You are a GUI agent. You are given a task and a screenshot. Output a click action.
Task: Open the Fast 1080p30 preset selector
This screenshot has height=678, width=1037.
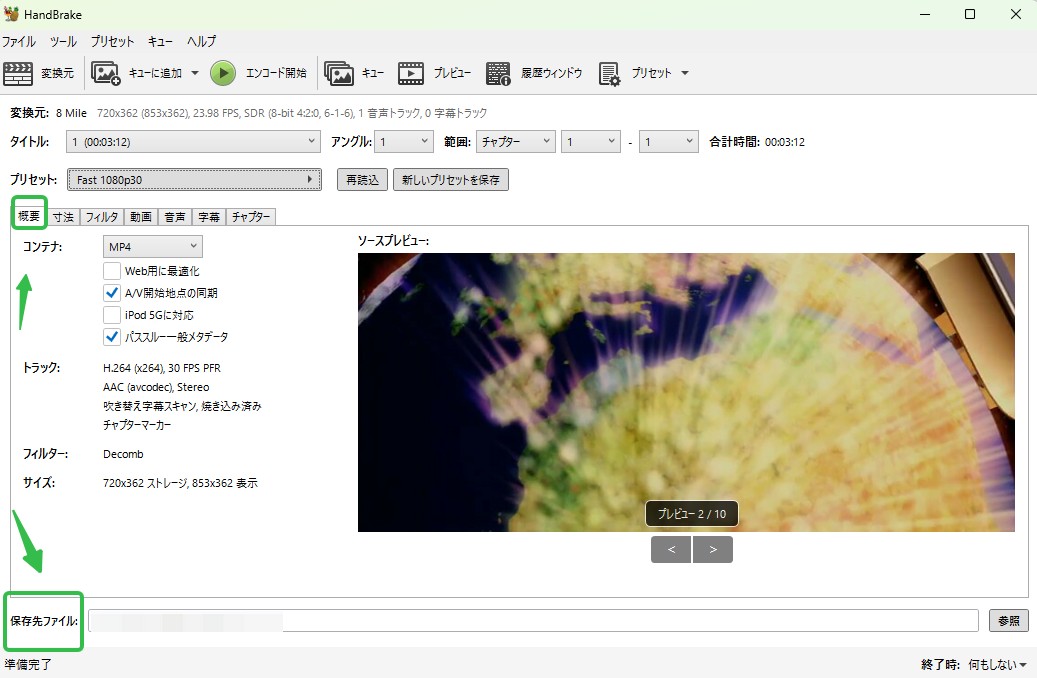(x=194, y=180)
